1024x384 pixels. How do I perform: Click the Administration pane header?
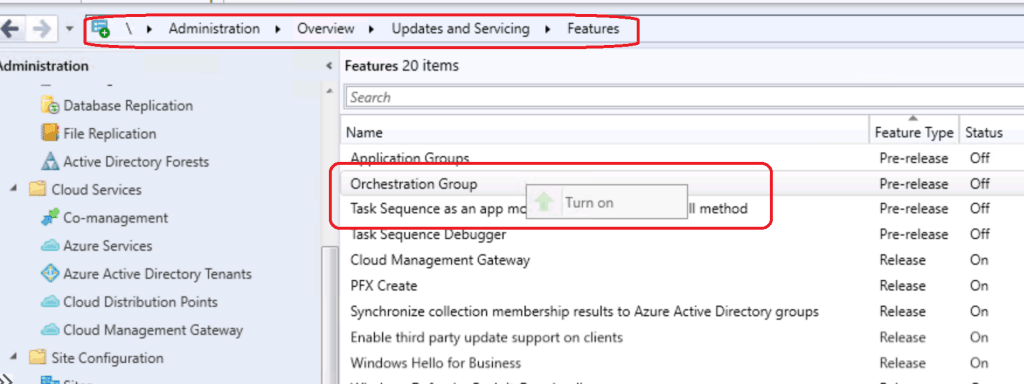point(44,66)
